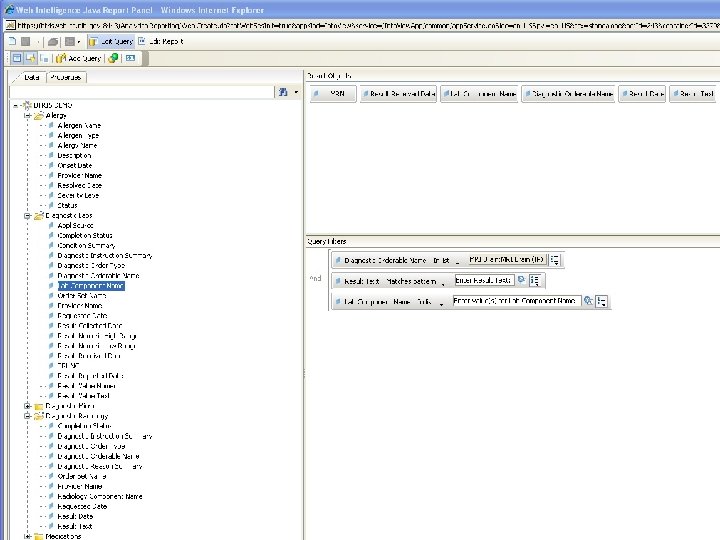Click the Edit Report button
This screenshot has height=540, width=720.
click(161, 41)
